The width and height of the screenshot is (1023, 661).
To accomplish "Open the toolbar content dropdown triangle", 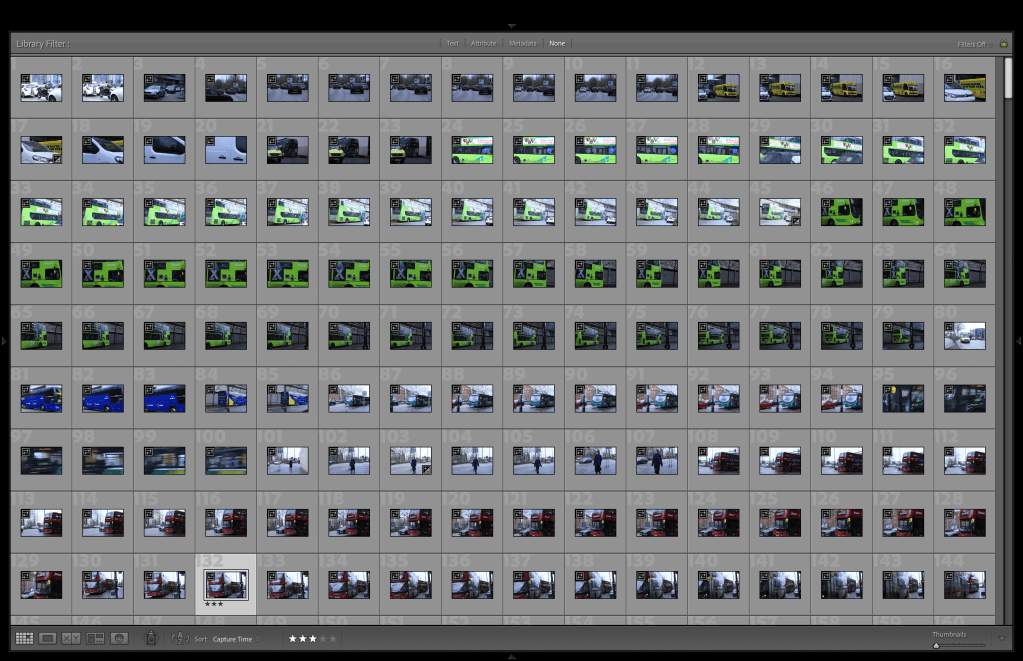I will (x=1003, y=638).
